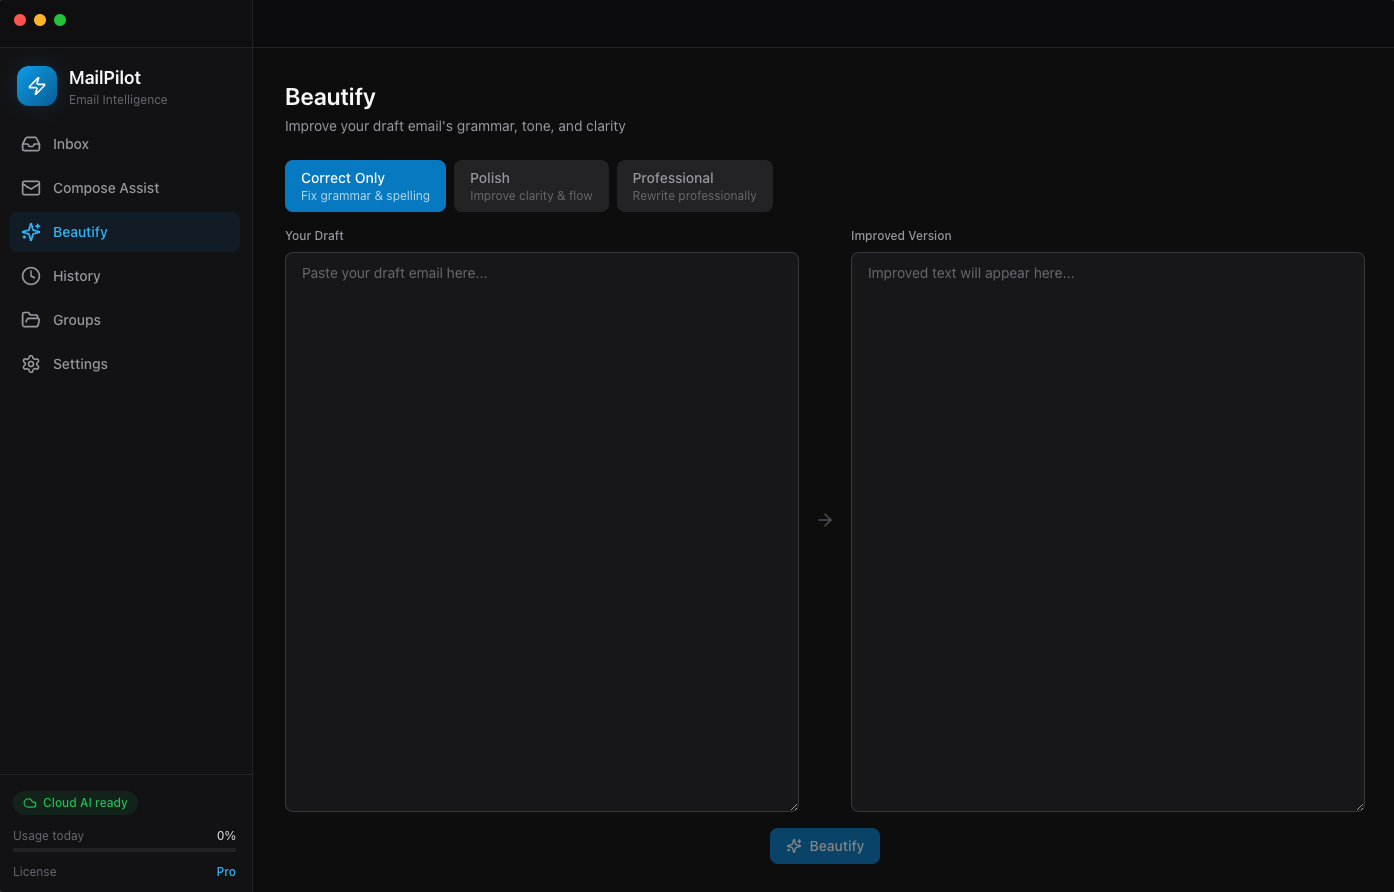Open Groups using the folder icon
Viewport: 1394px width, 892px height.
(30, 320)
